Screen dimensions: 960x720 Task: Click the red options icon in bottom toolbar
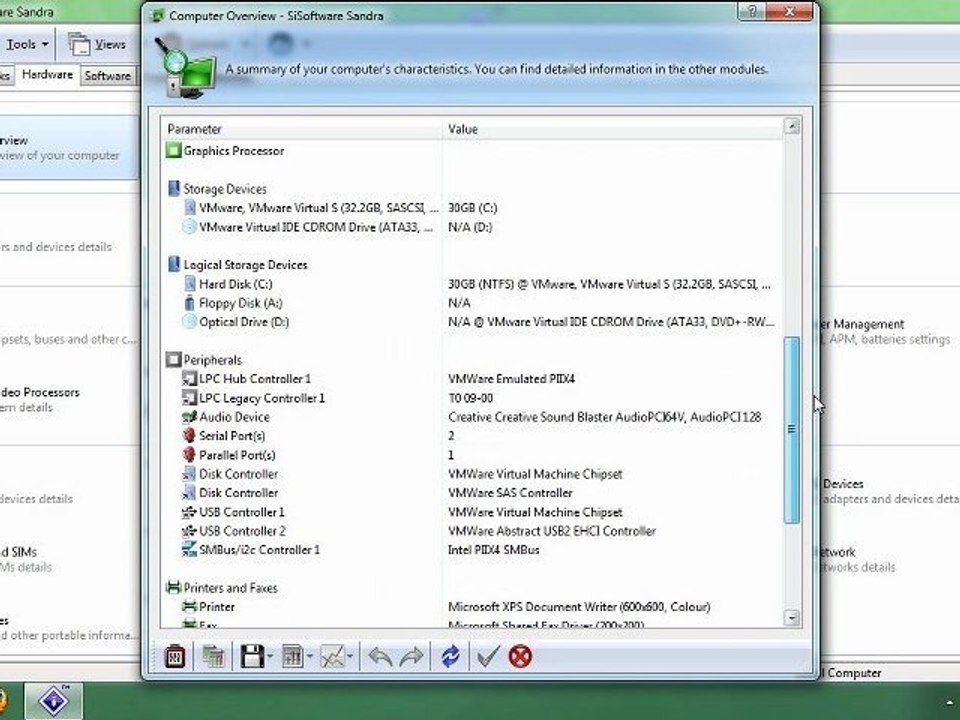pyautogui.click(x=175, y=657)
